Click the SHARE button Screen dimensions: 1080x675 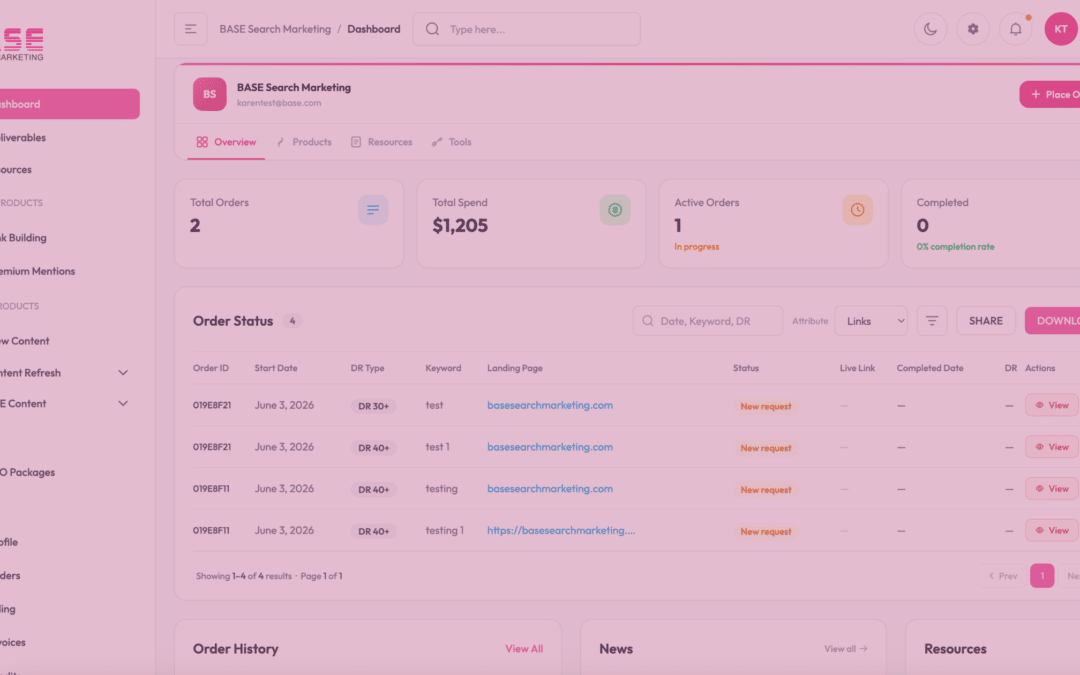pyautogui.click(x=986, y=321)
